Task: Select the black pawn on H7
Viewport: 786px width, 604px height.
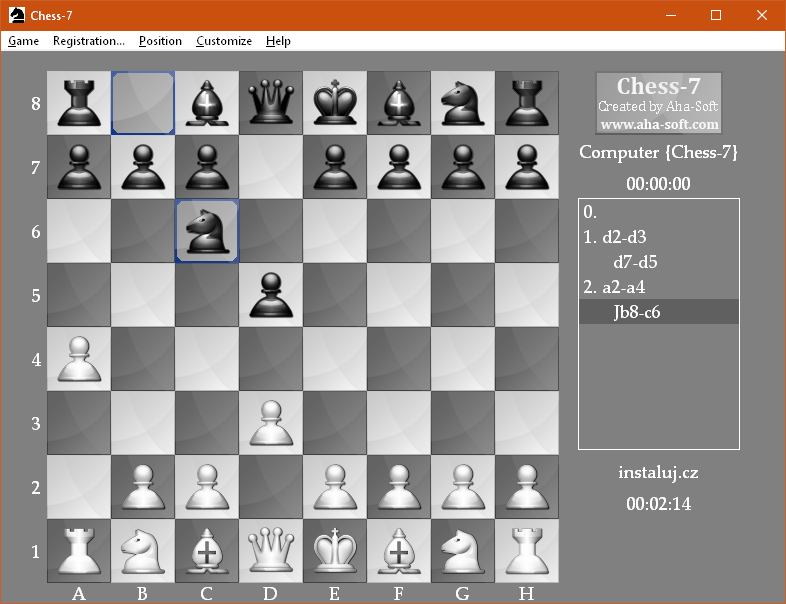Action: click(x=527, y=167)
